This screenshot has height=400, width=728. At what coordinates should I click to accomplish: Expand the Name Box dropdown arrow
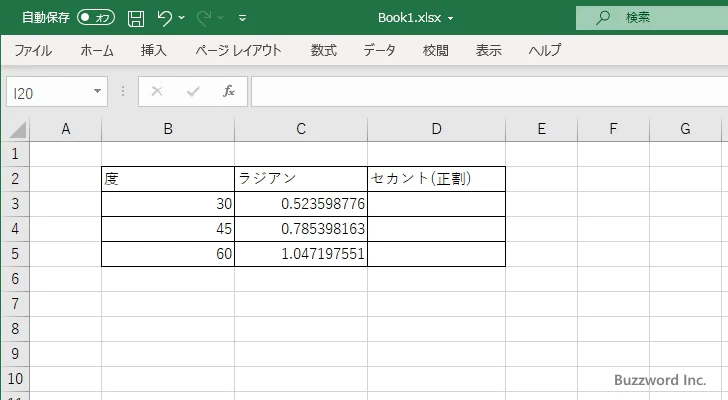coord(98,91)
